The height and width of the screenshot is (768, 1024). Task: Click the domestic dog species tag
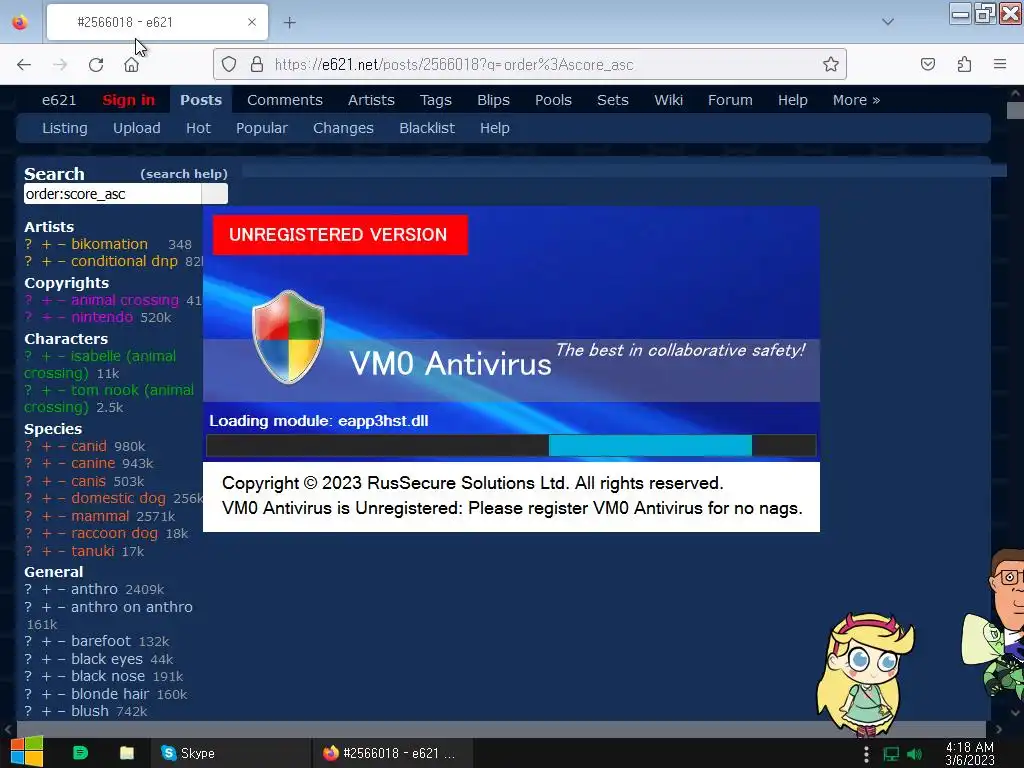pyautogui.click(x=118, y=498)
